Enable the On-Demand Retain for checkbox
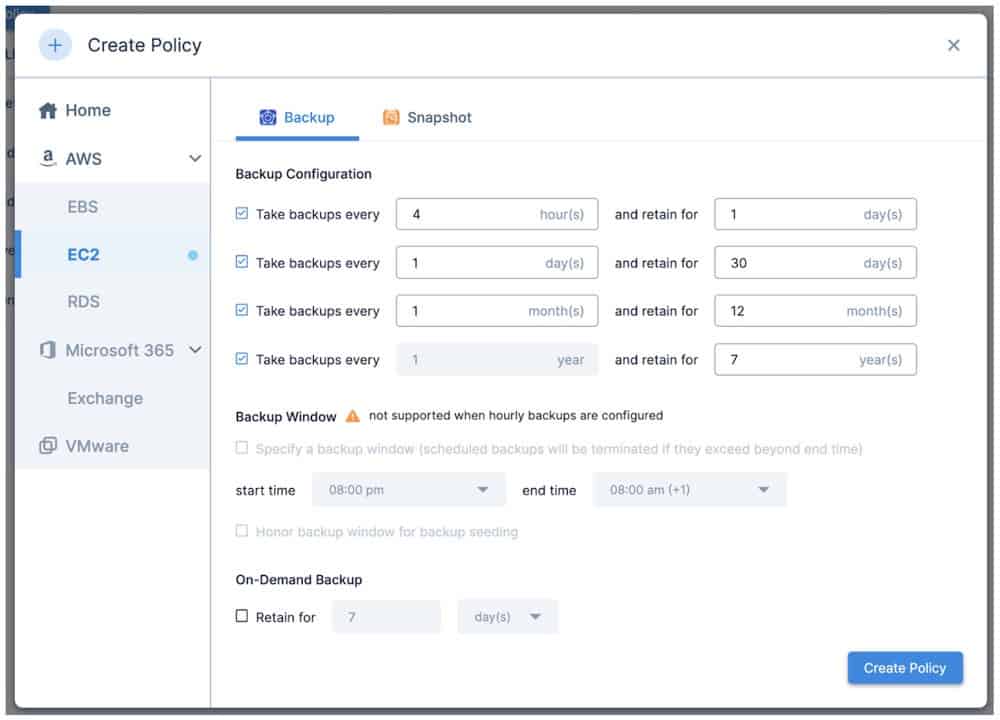Viewport: 1000px width, 720px height. coord(242,616)
